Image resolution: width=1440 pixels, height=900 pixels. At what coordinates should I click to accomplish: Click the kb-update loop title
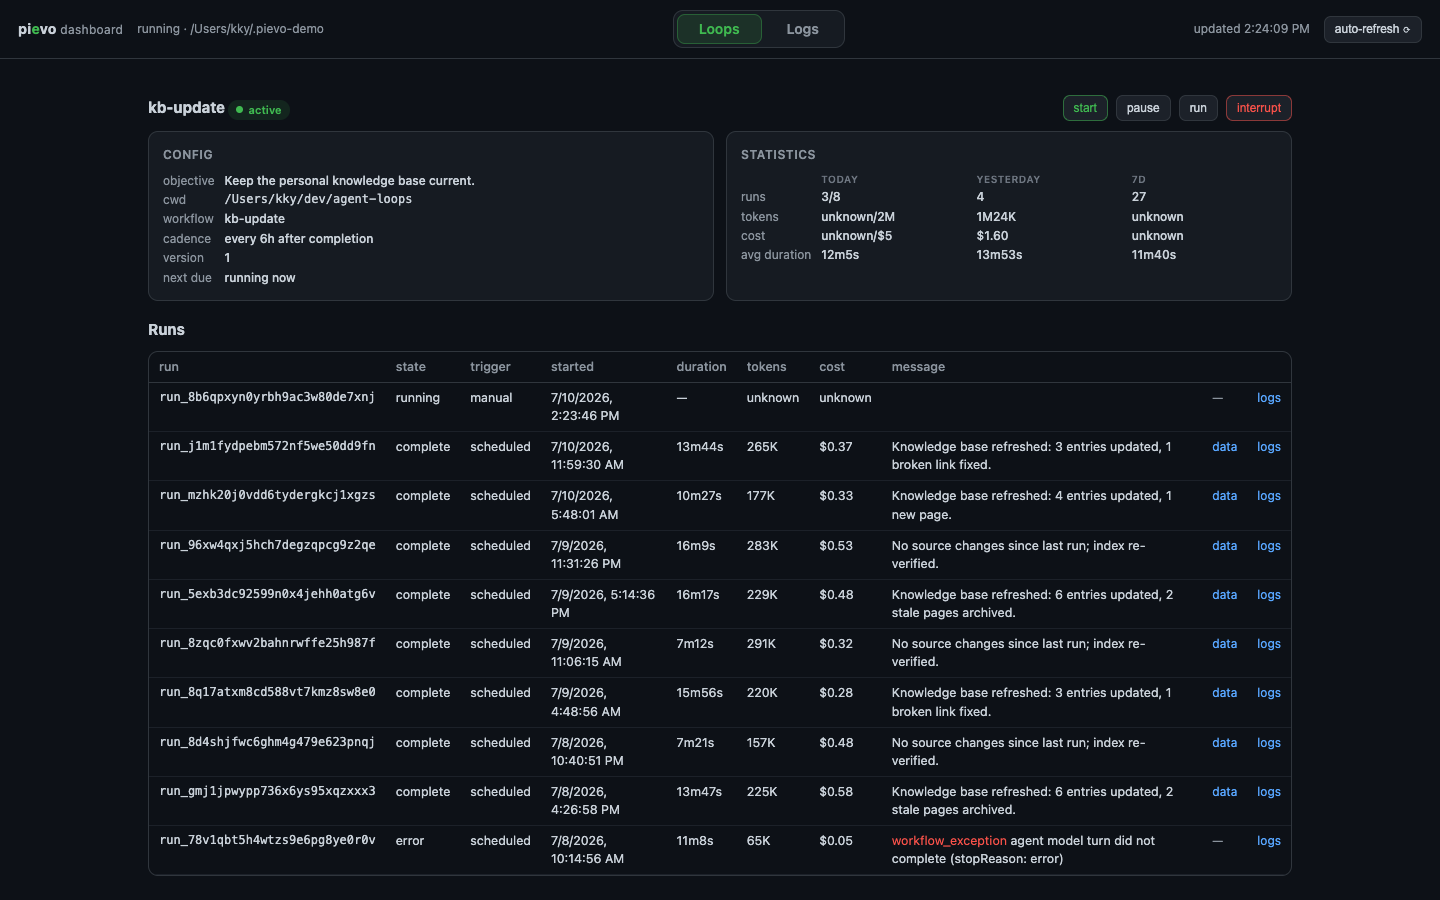pyautogui.click(x=186, y=108)
